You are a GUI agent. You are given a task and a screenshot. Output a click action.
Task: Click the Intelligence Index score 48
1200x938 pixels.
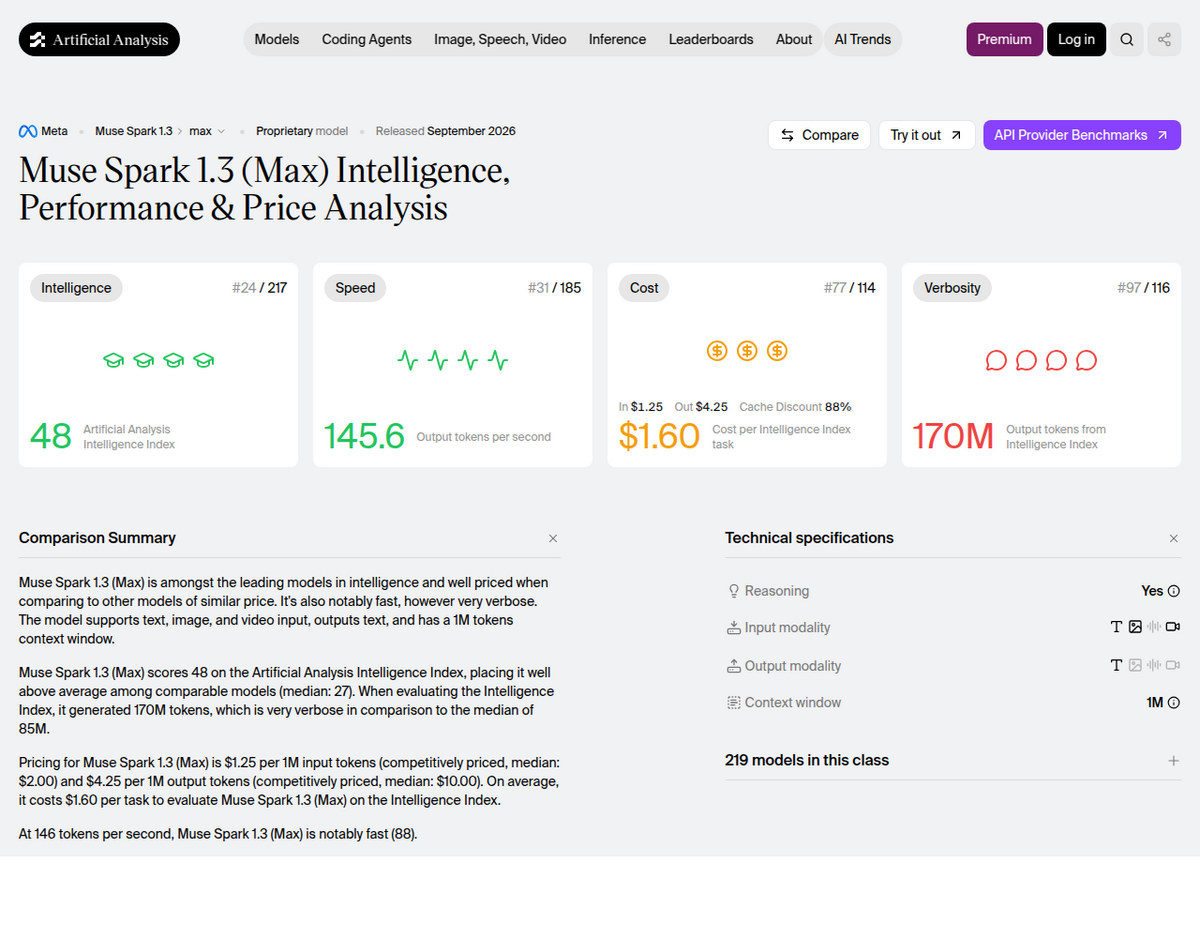pos(50,436)
